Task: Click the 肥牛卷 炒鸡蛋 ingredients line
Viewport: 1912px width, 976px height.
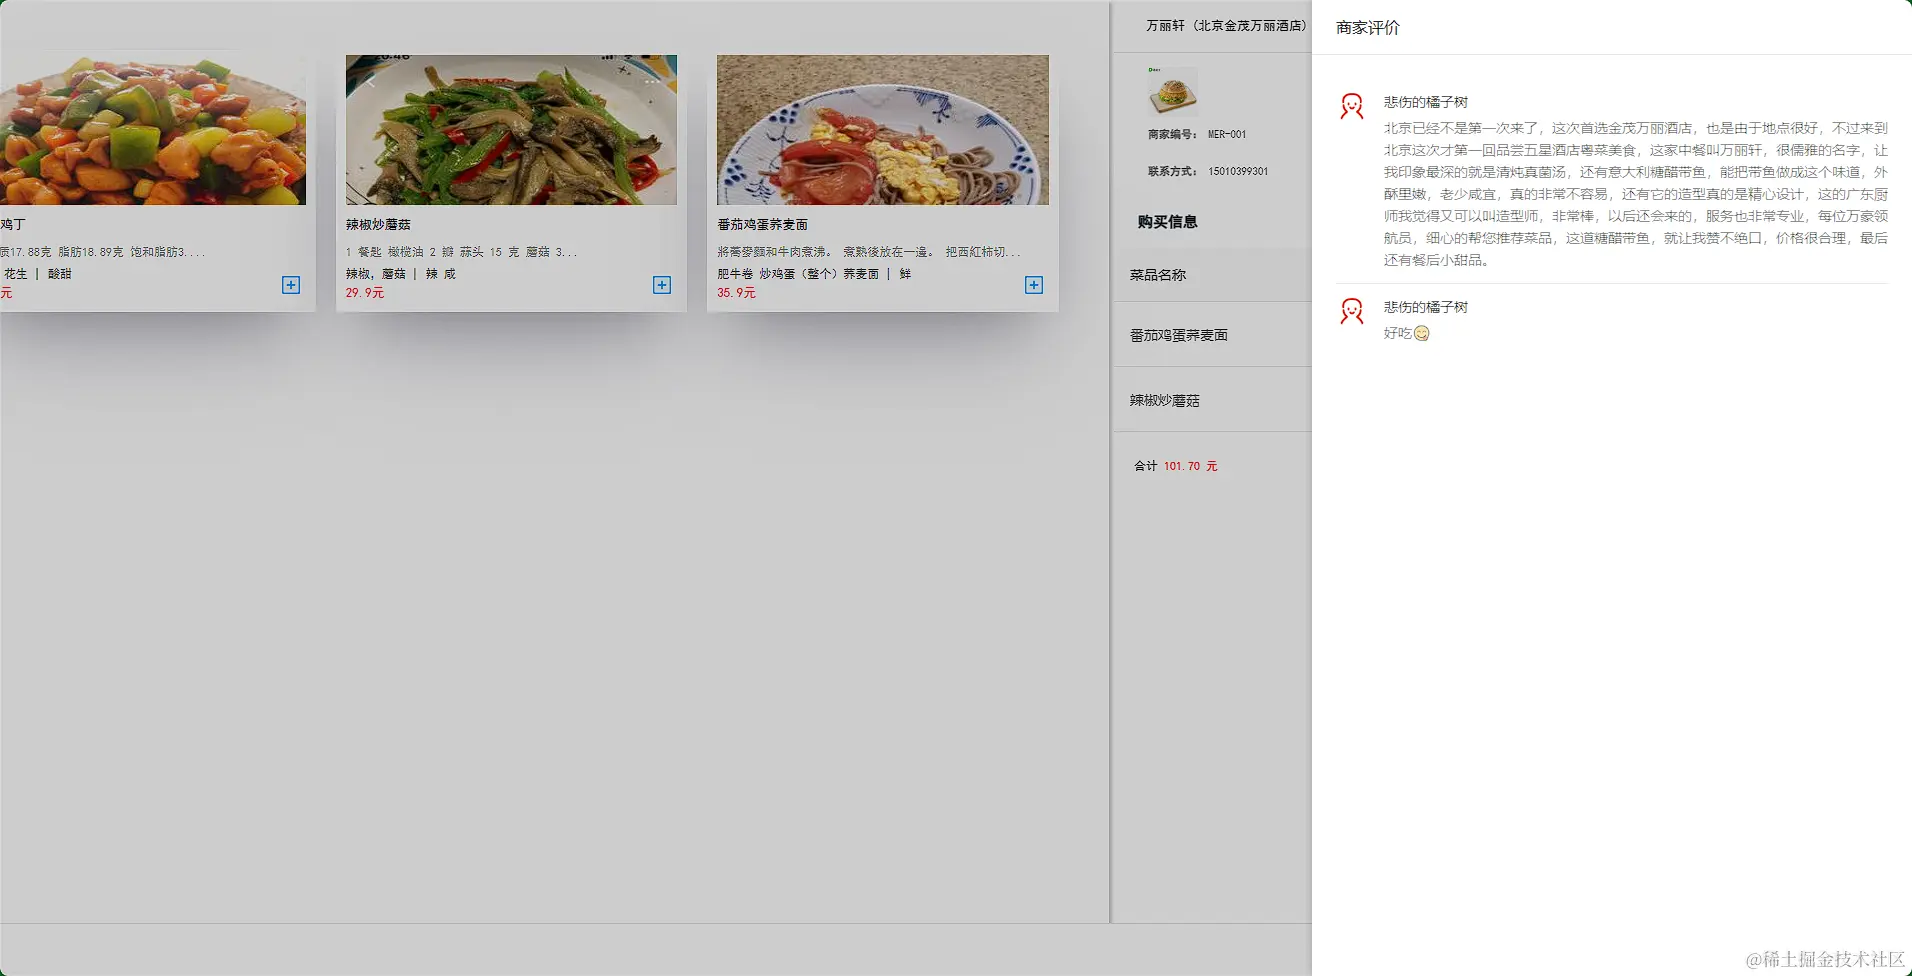Action: (814, 273)
